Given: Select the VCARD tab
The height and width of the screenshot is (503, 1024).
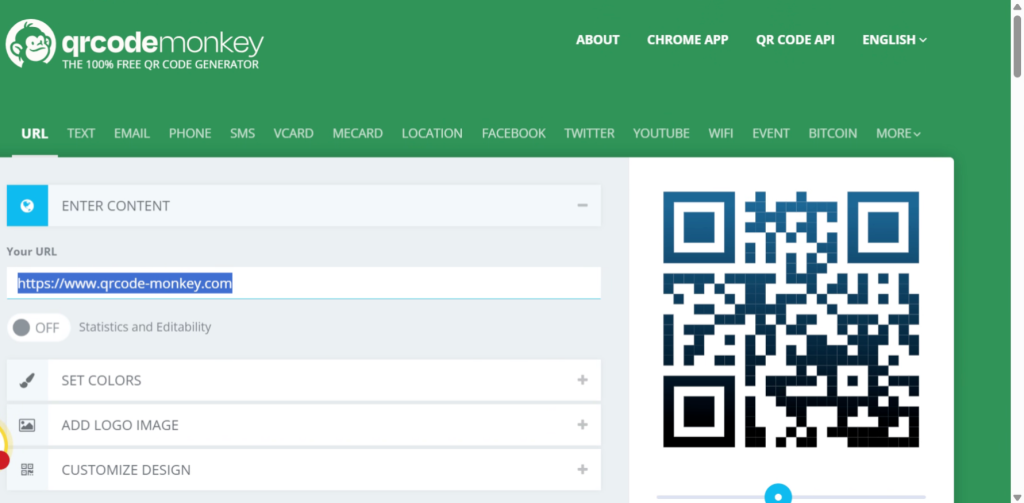Looking at the screenshot, I should 293,133.
